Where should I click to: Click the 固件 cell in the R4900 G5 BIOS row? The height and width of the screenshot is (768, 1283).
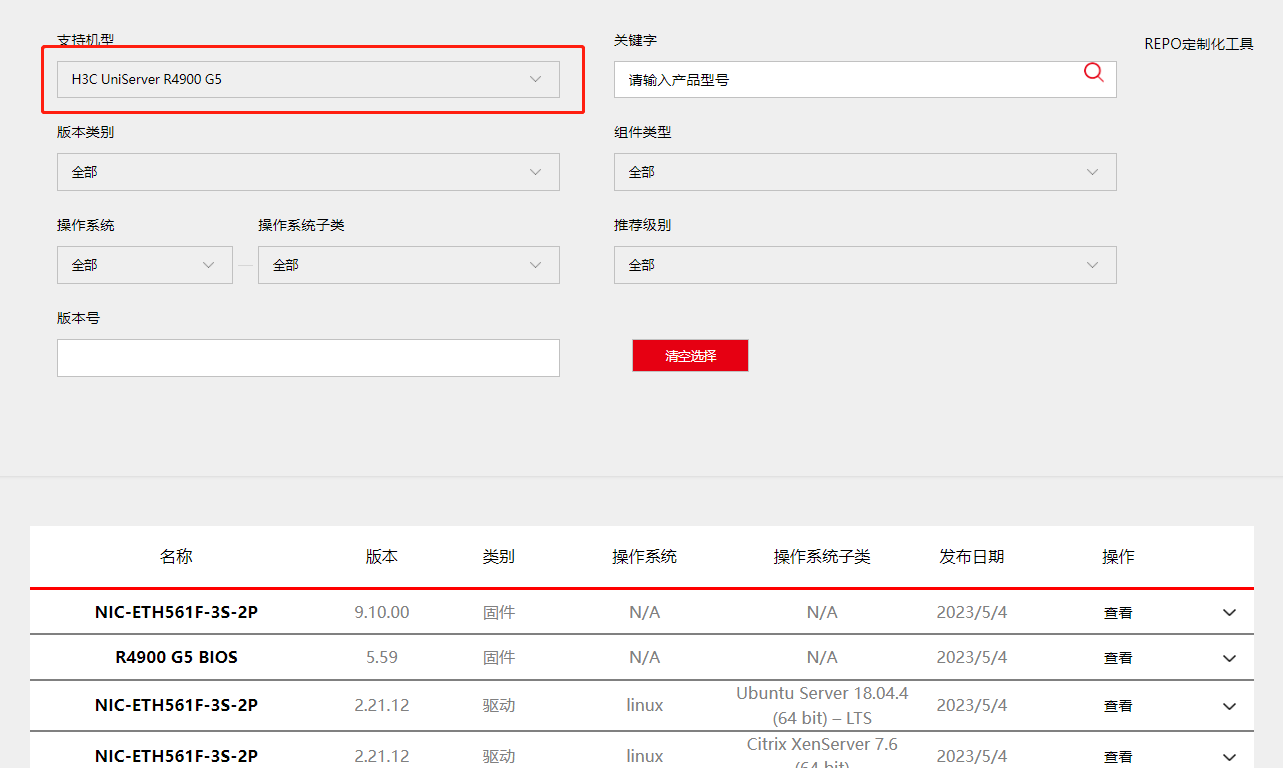(499, 658)
